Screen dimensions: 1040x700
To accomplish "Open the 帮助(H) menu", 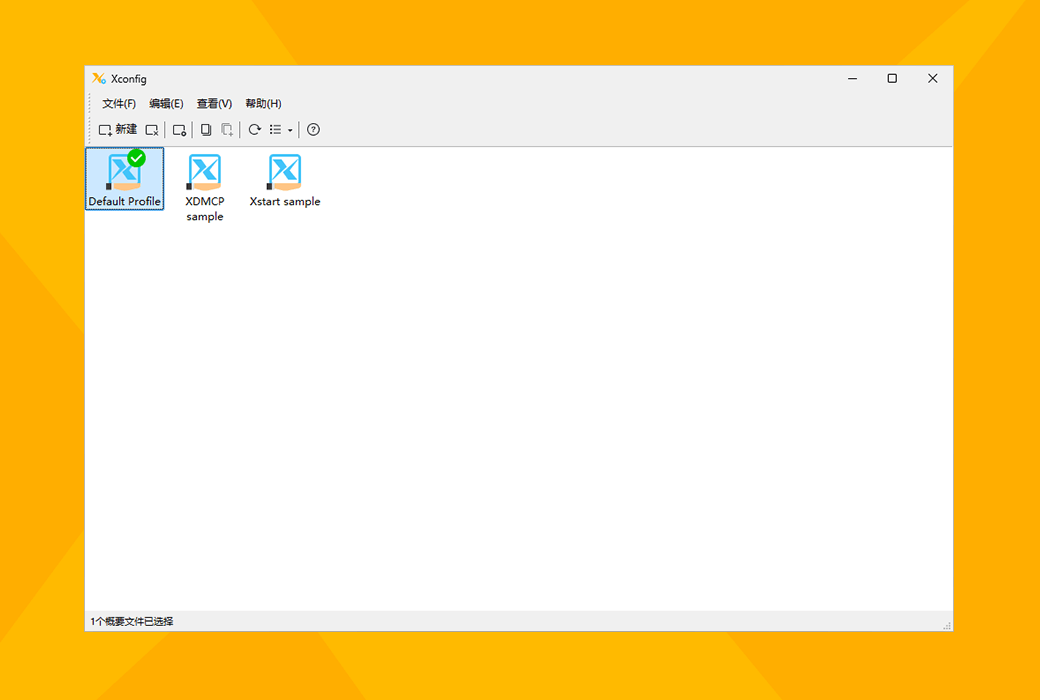I will click(x=263, y=104).
